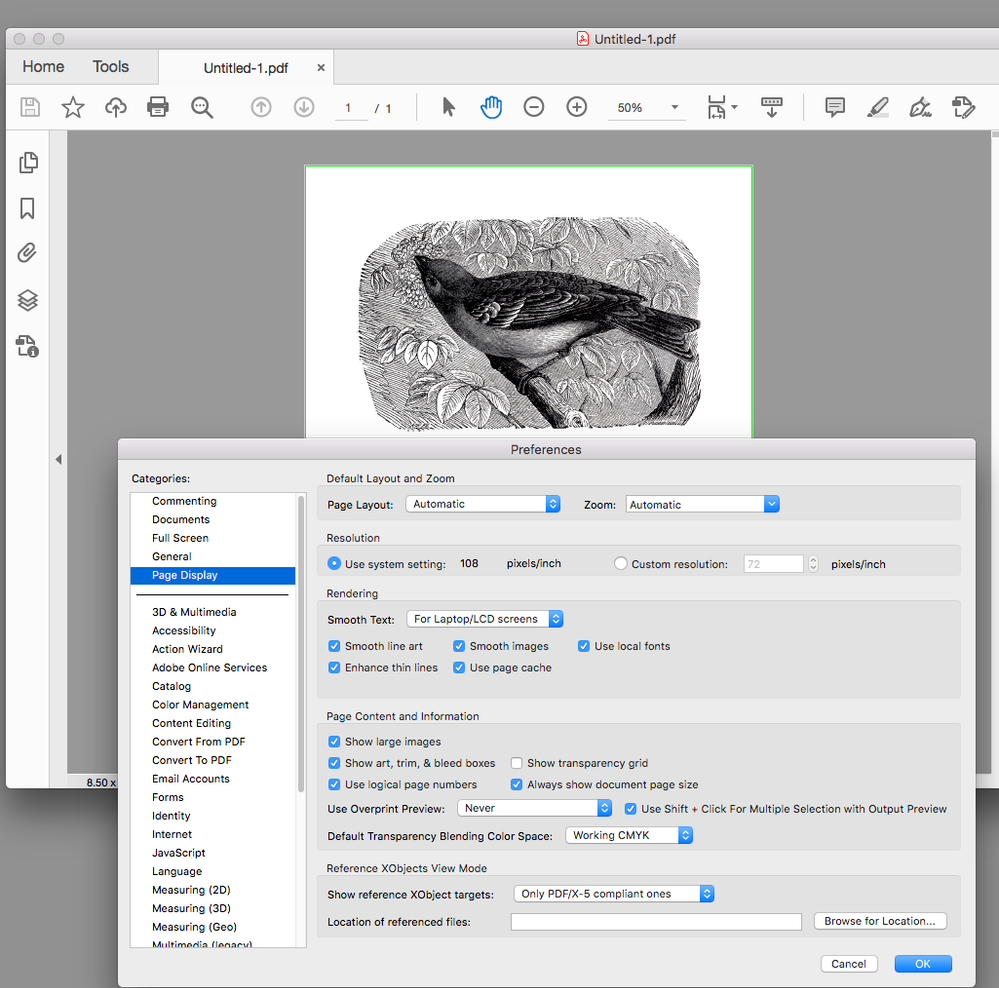The height and width of the screenshot is (988, 999).
Task: Select Color Management category
Action: 200,705
